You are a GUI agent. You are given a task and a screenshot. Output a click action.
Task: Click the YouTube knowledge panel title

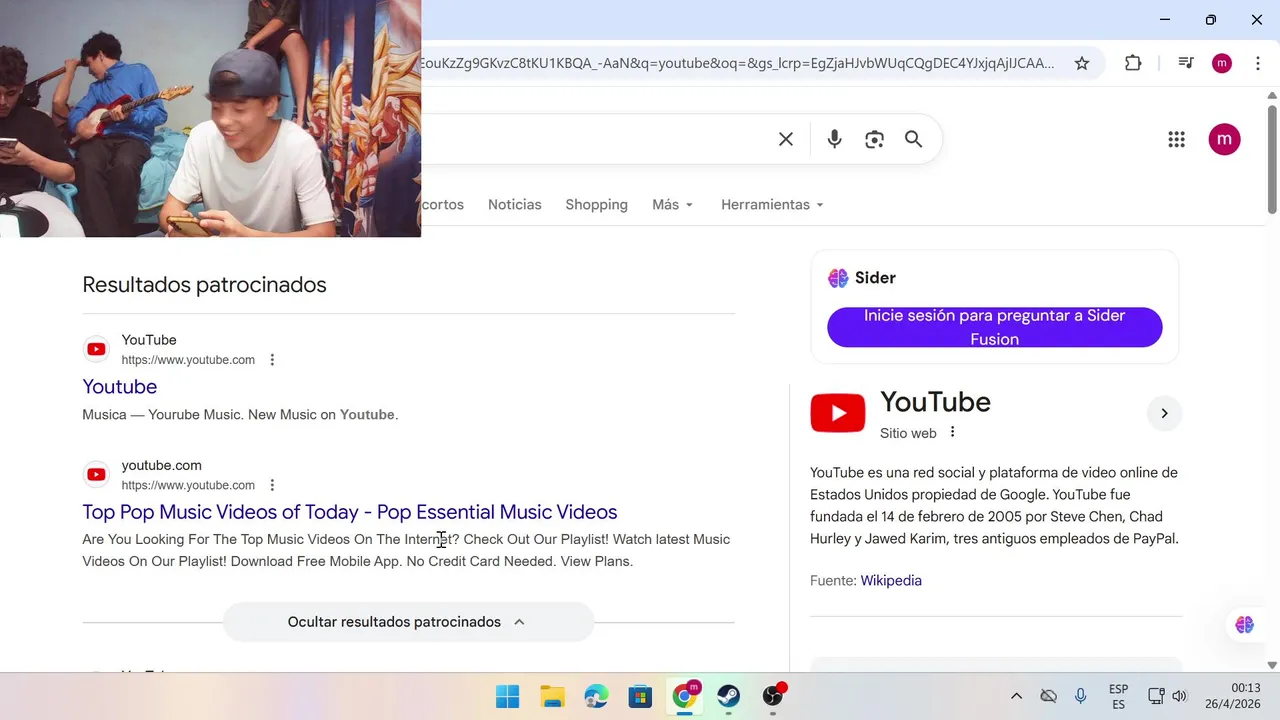[x=935, y=402]
